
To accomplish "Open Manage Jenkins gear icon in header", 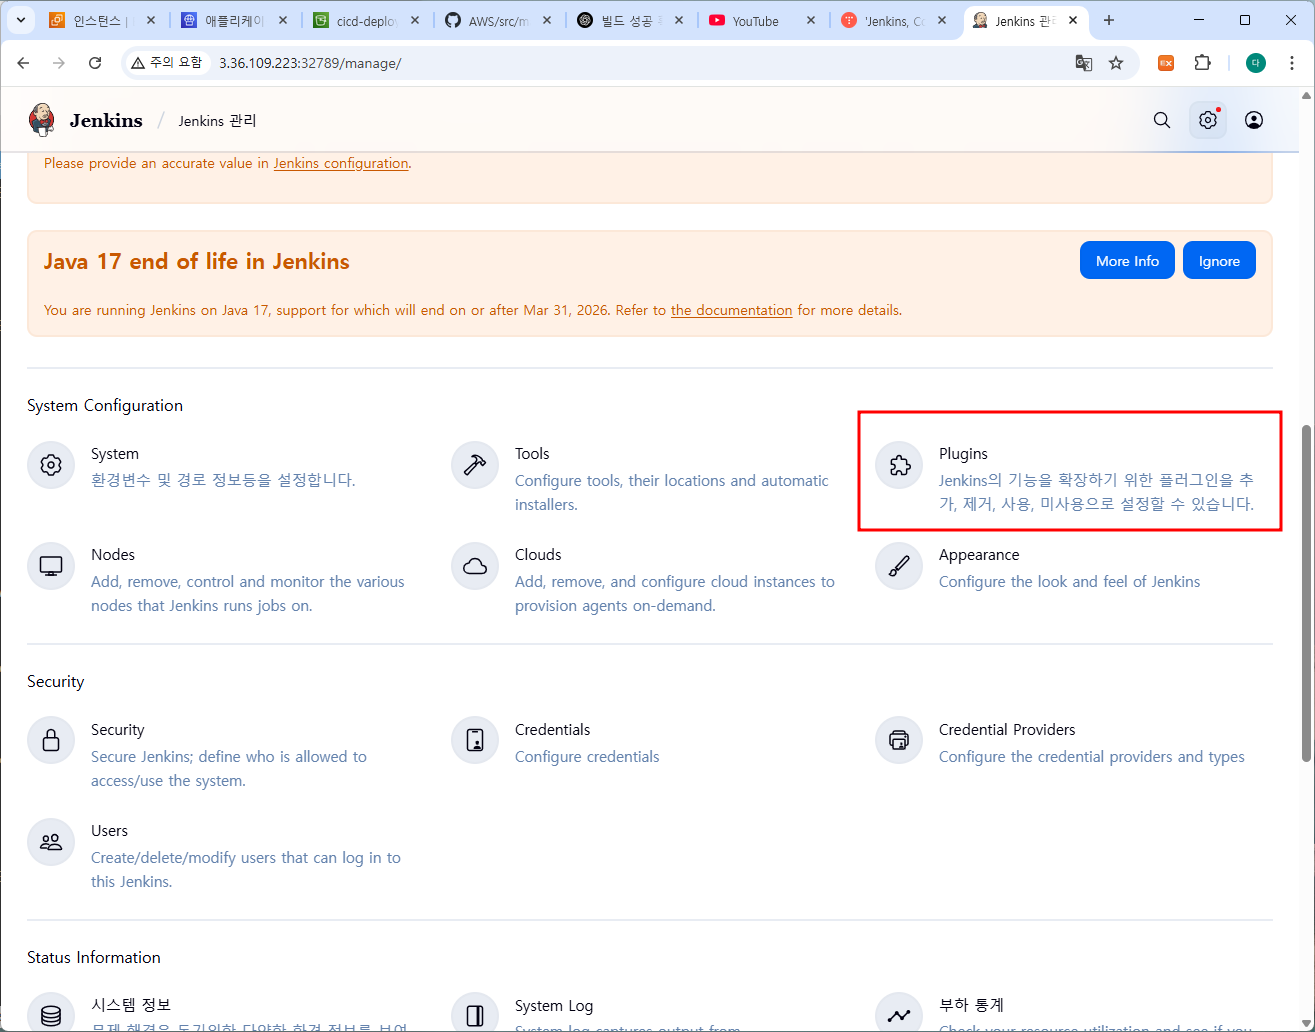I will pos(1208,120).
